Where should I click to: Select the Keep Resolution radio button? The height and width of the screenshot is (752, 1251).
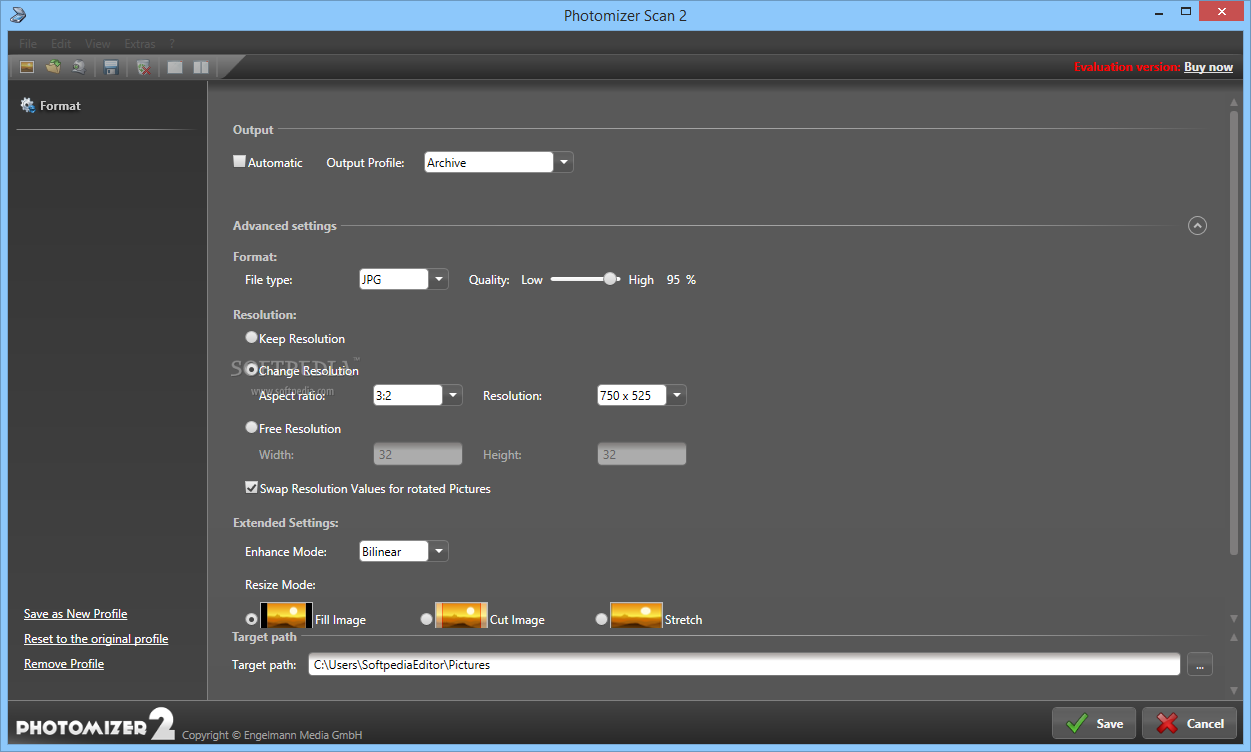251,338
